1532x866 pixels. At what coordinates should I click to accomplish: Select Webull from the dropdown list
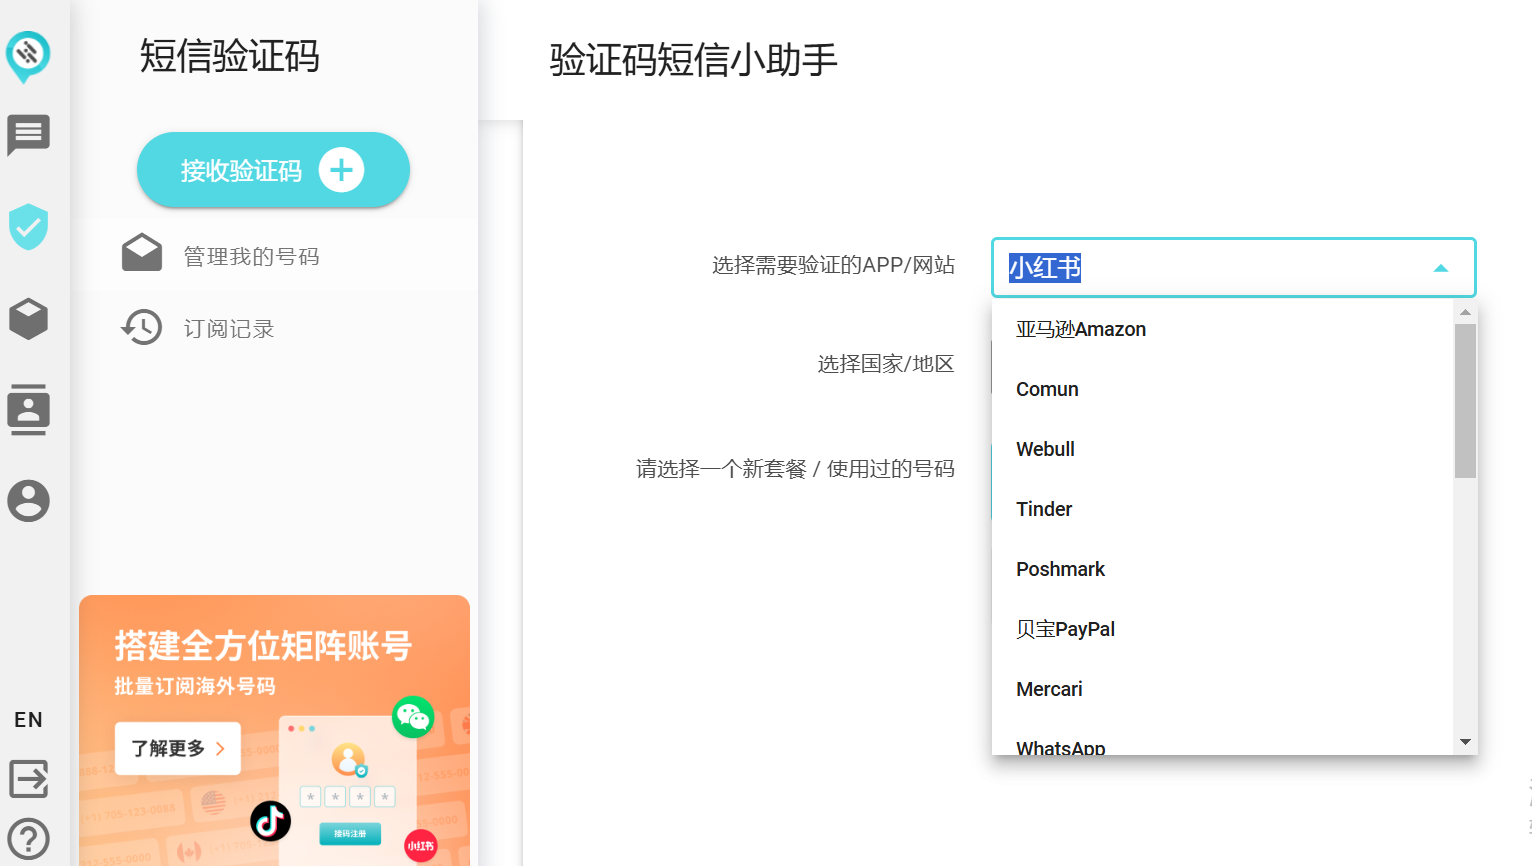point(1222,449)
